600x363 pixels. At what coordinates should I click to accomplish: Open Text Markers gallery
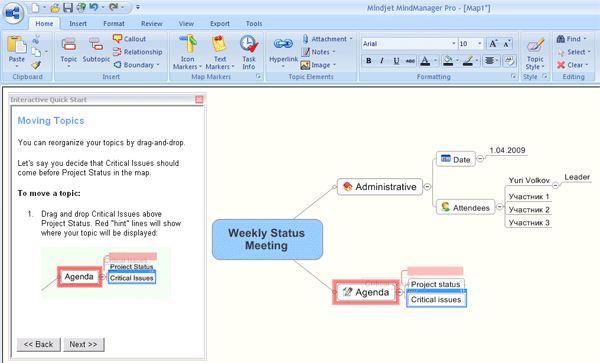click(220, 52)
